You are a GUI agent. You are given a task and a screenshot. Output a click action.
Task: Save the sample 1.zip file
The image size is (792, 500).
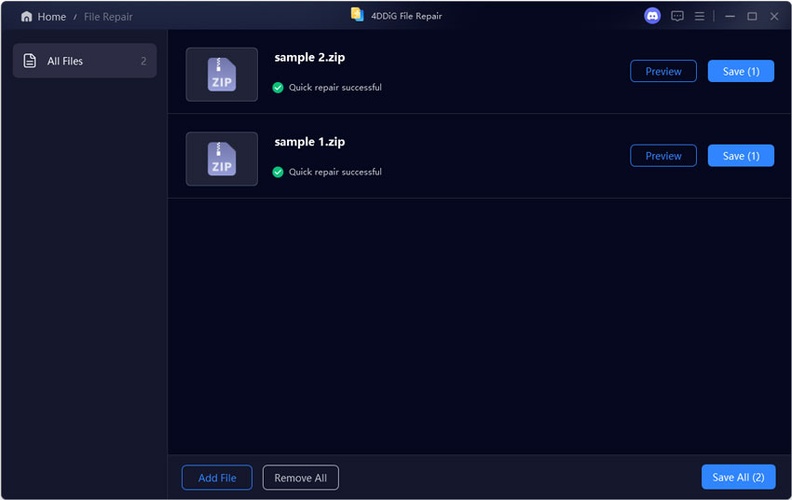tap(741, 156)
